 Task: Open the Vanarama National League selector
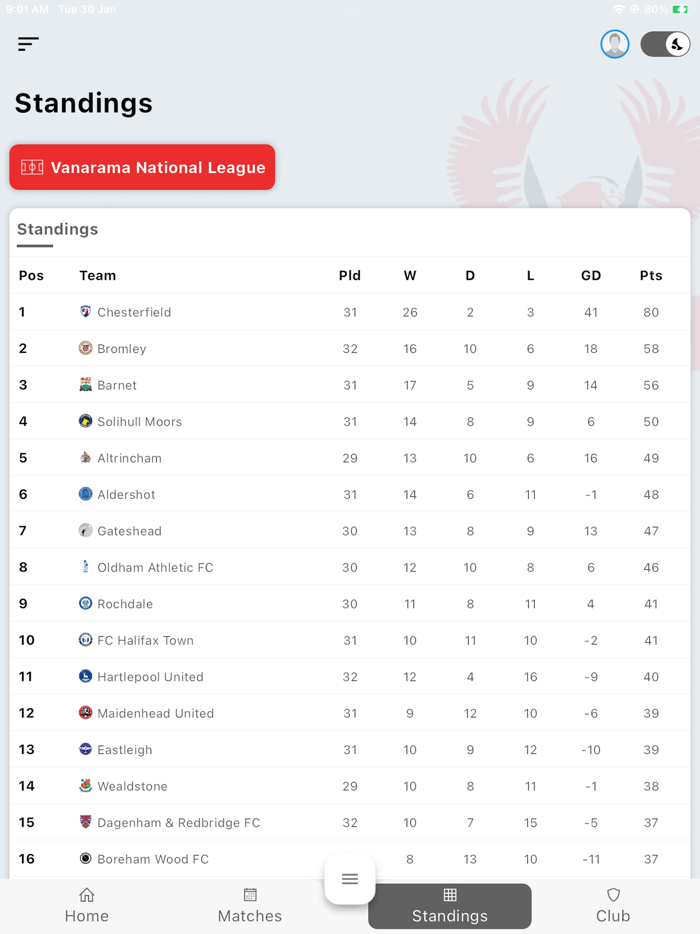[x=141, y=167]
